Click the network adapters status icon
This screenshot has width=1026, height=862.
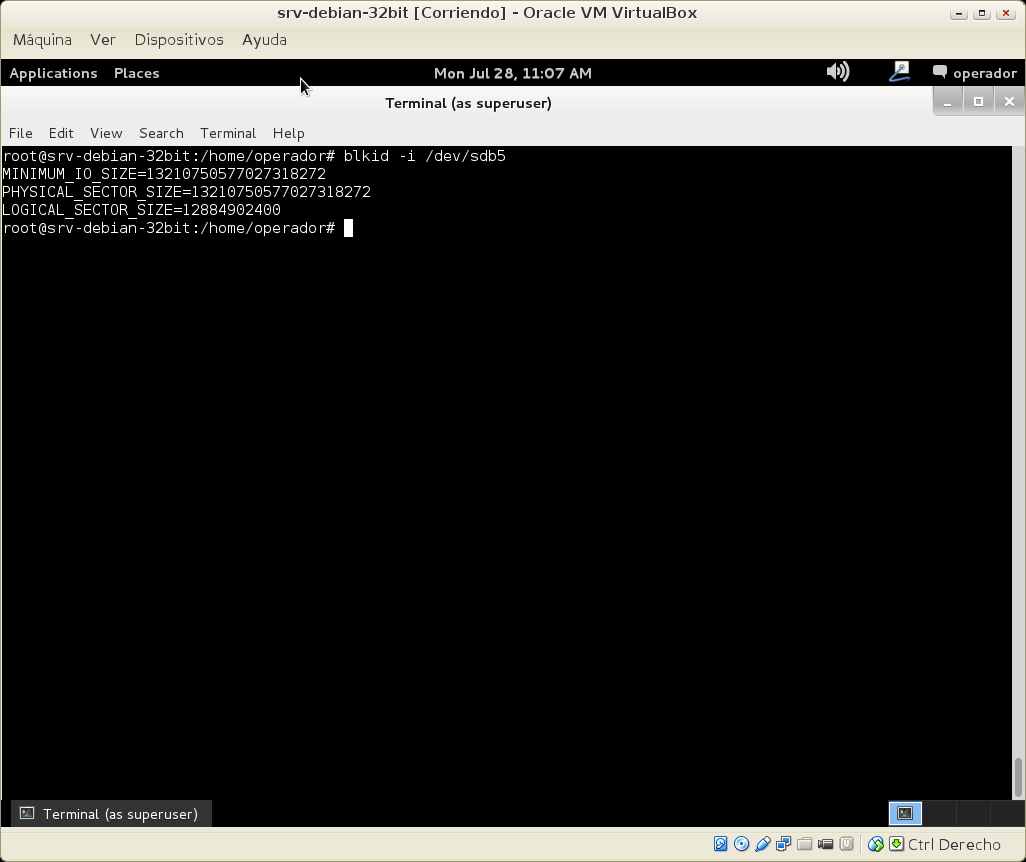point(783,844)
